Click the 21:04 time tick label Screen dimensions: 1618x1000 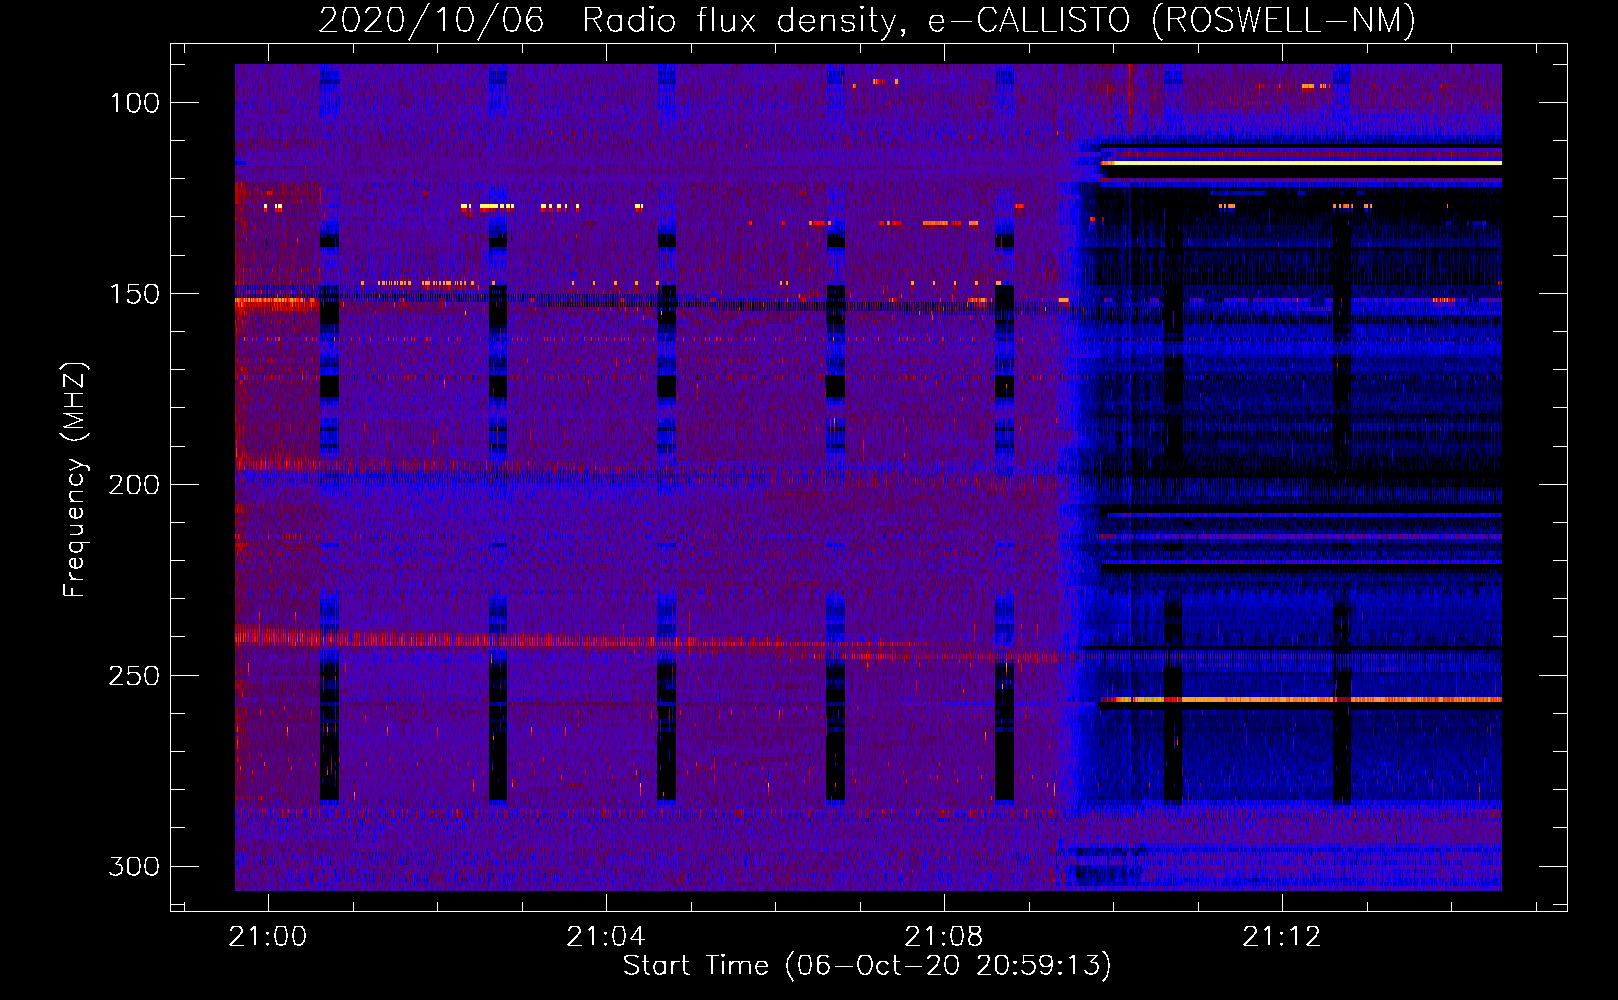click(606, 937)
